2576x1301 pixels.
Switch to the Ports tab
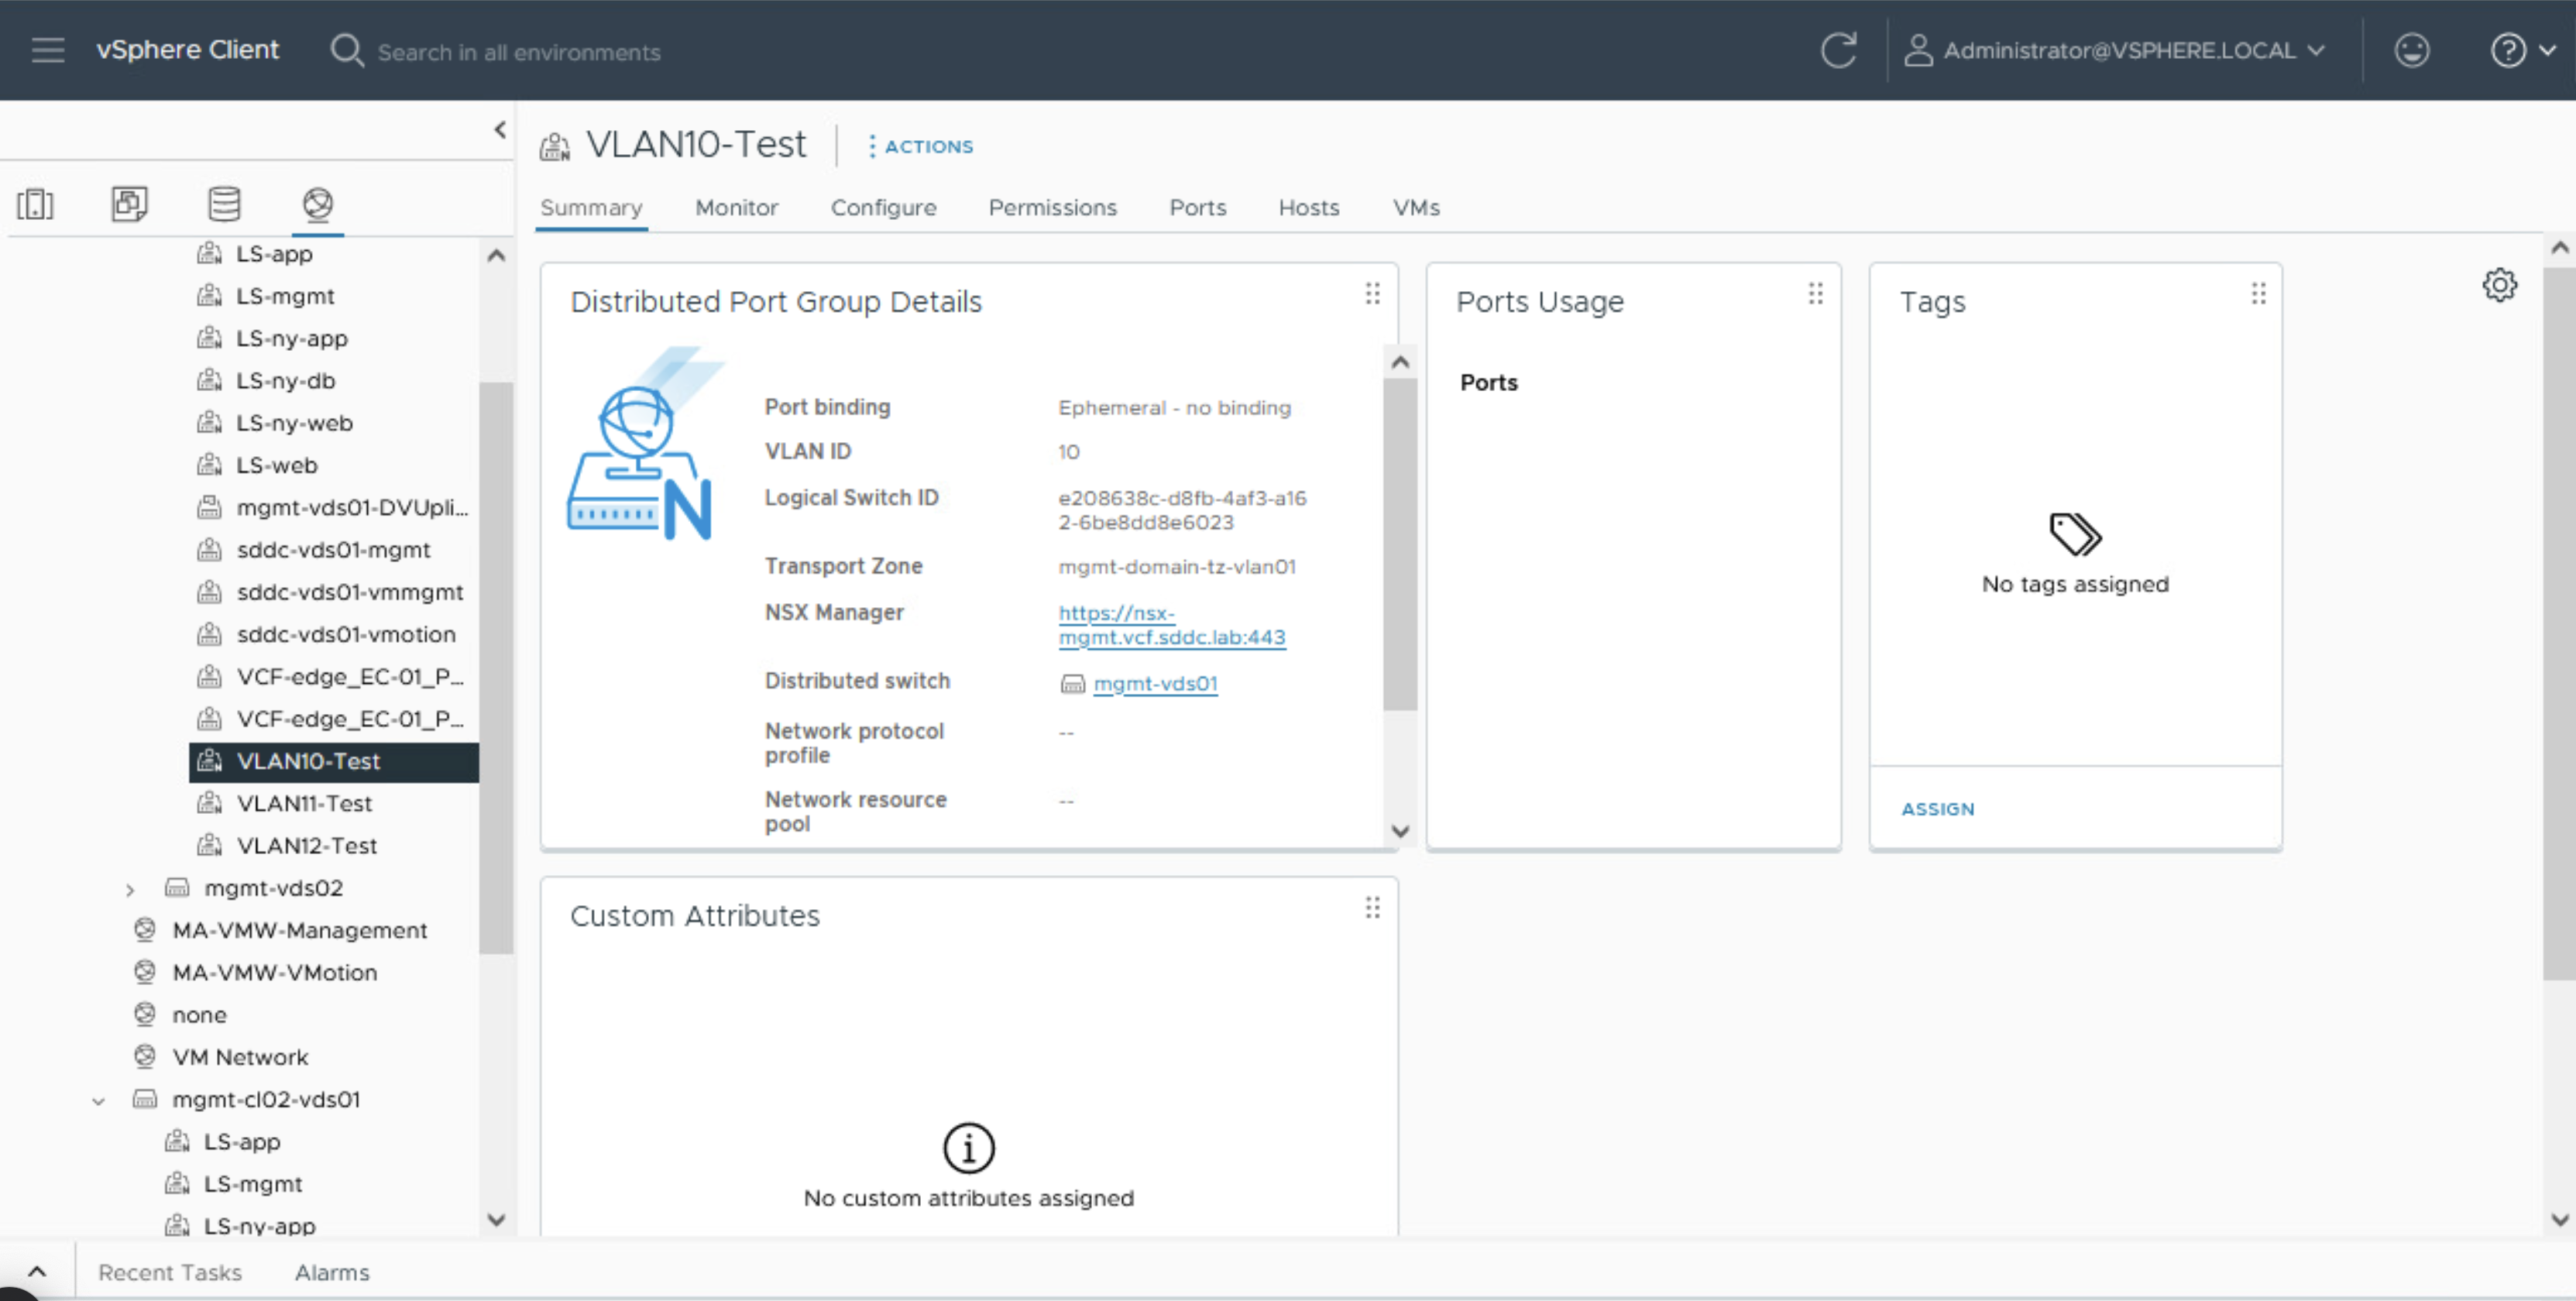pyautogui.click(x=1197, y=208)
